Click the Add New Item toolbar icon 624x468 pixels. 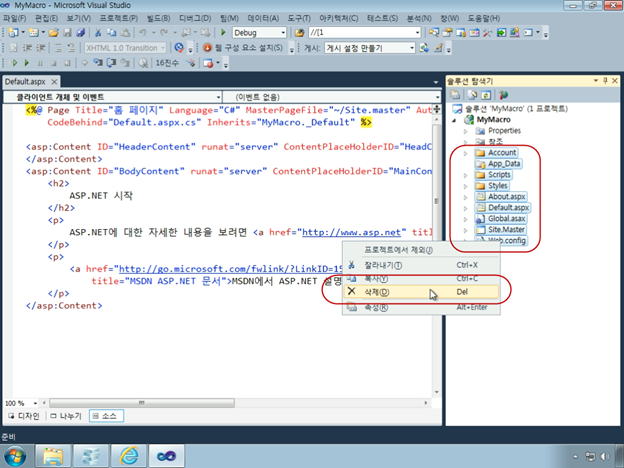[33, 33]
